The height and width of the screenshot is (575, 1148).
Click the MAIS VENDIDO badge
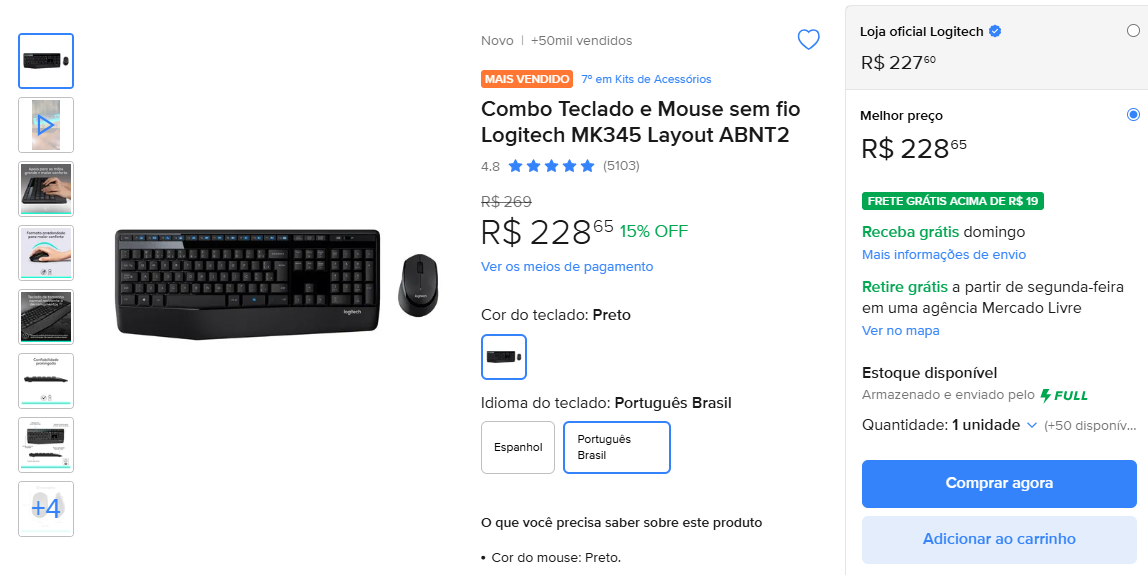[x=527, y=79]
